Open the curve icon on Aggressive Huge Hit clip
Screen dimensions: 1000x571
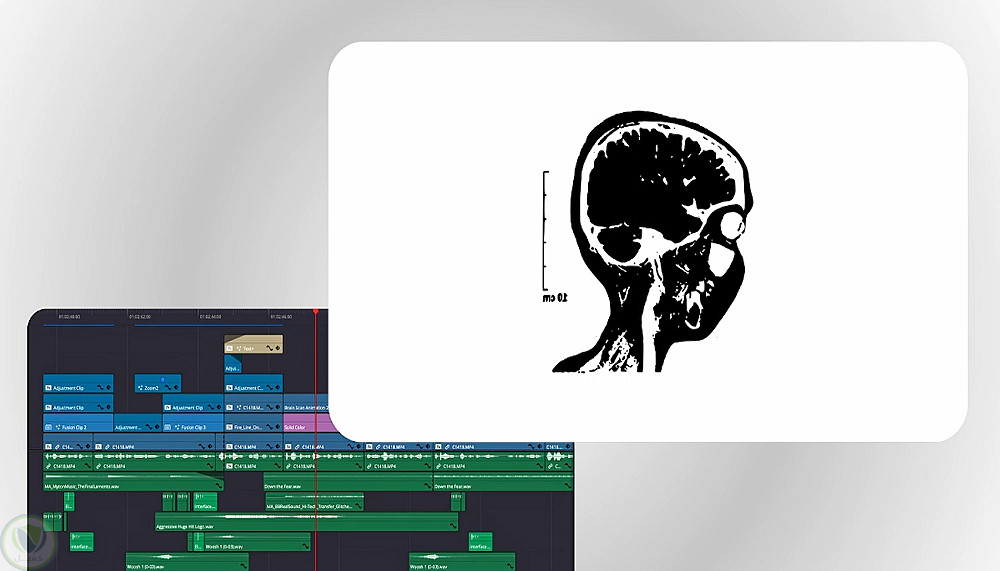(x=453, y=526)
